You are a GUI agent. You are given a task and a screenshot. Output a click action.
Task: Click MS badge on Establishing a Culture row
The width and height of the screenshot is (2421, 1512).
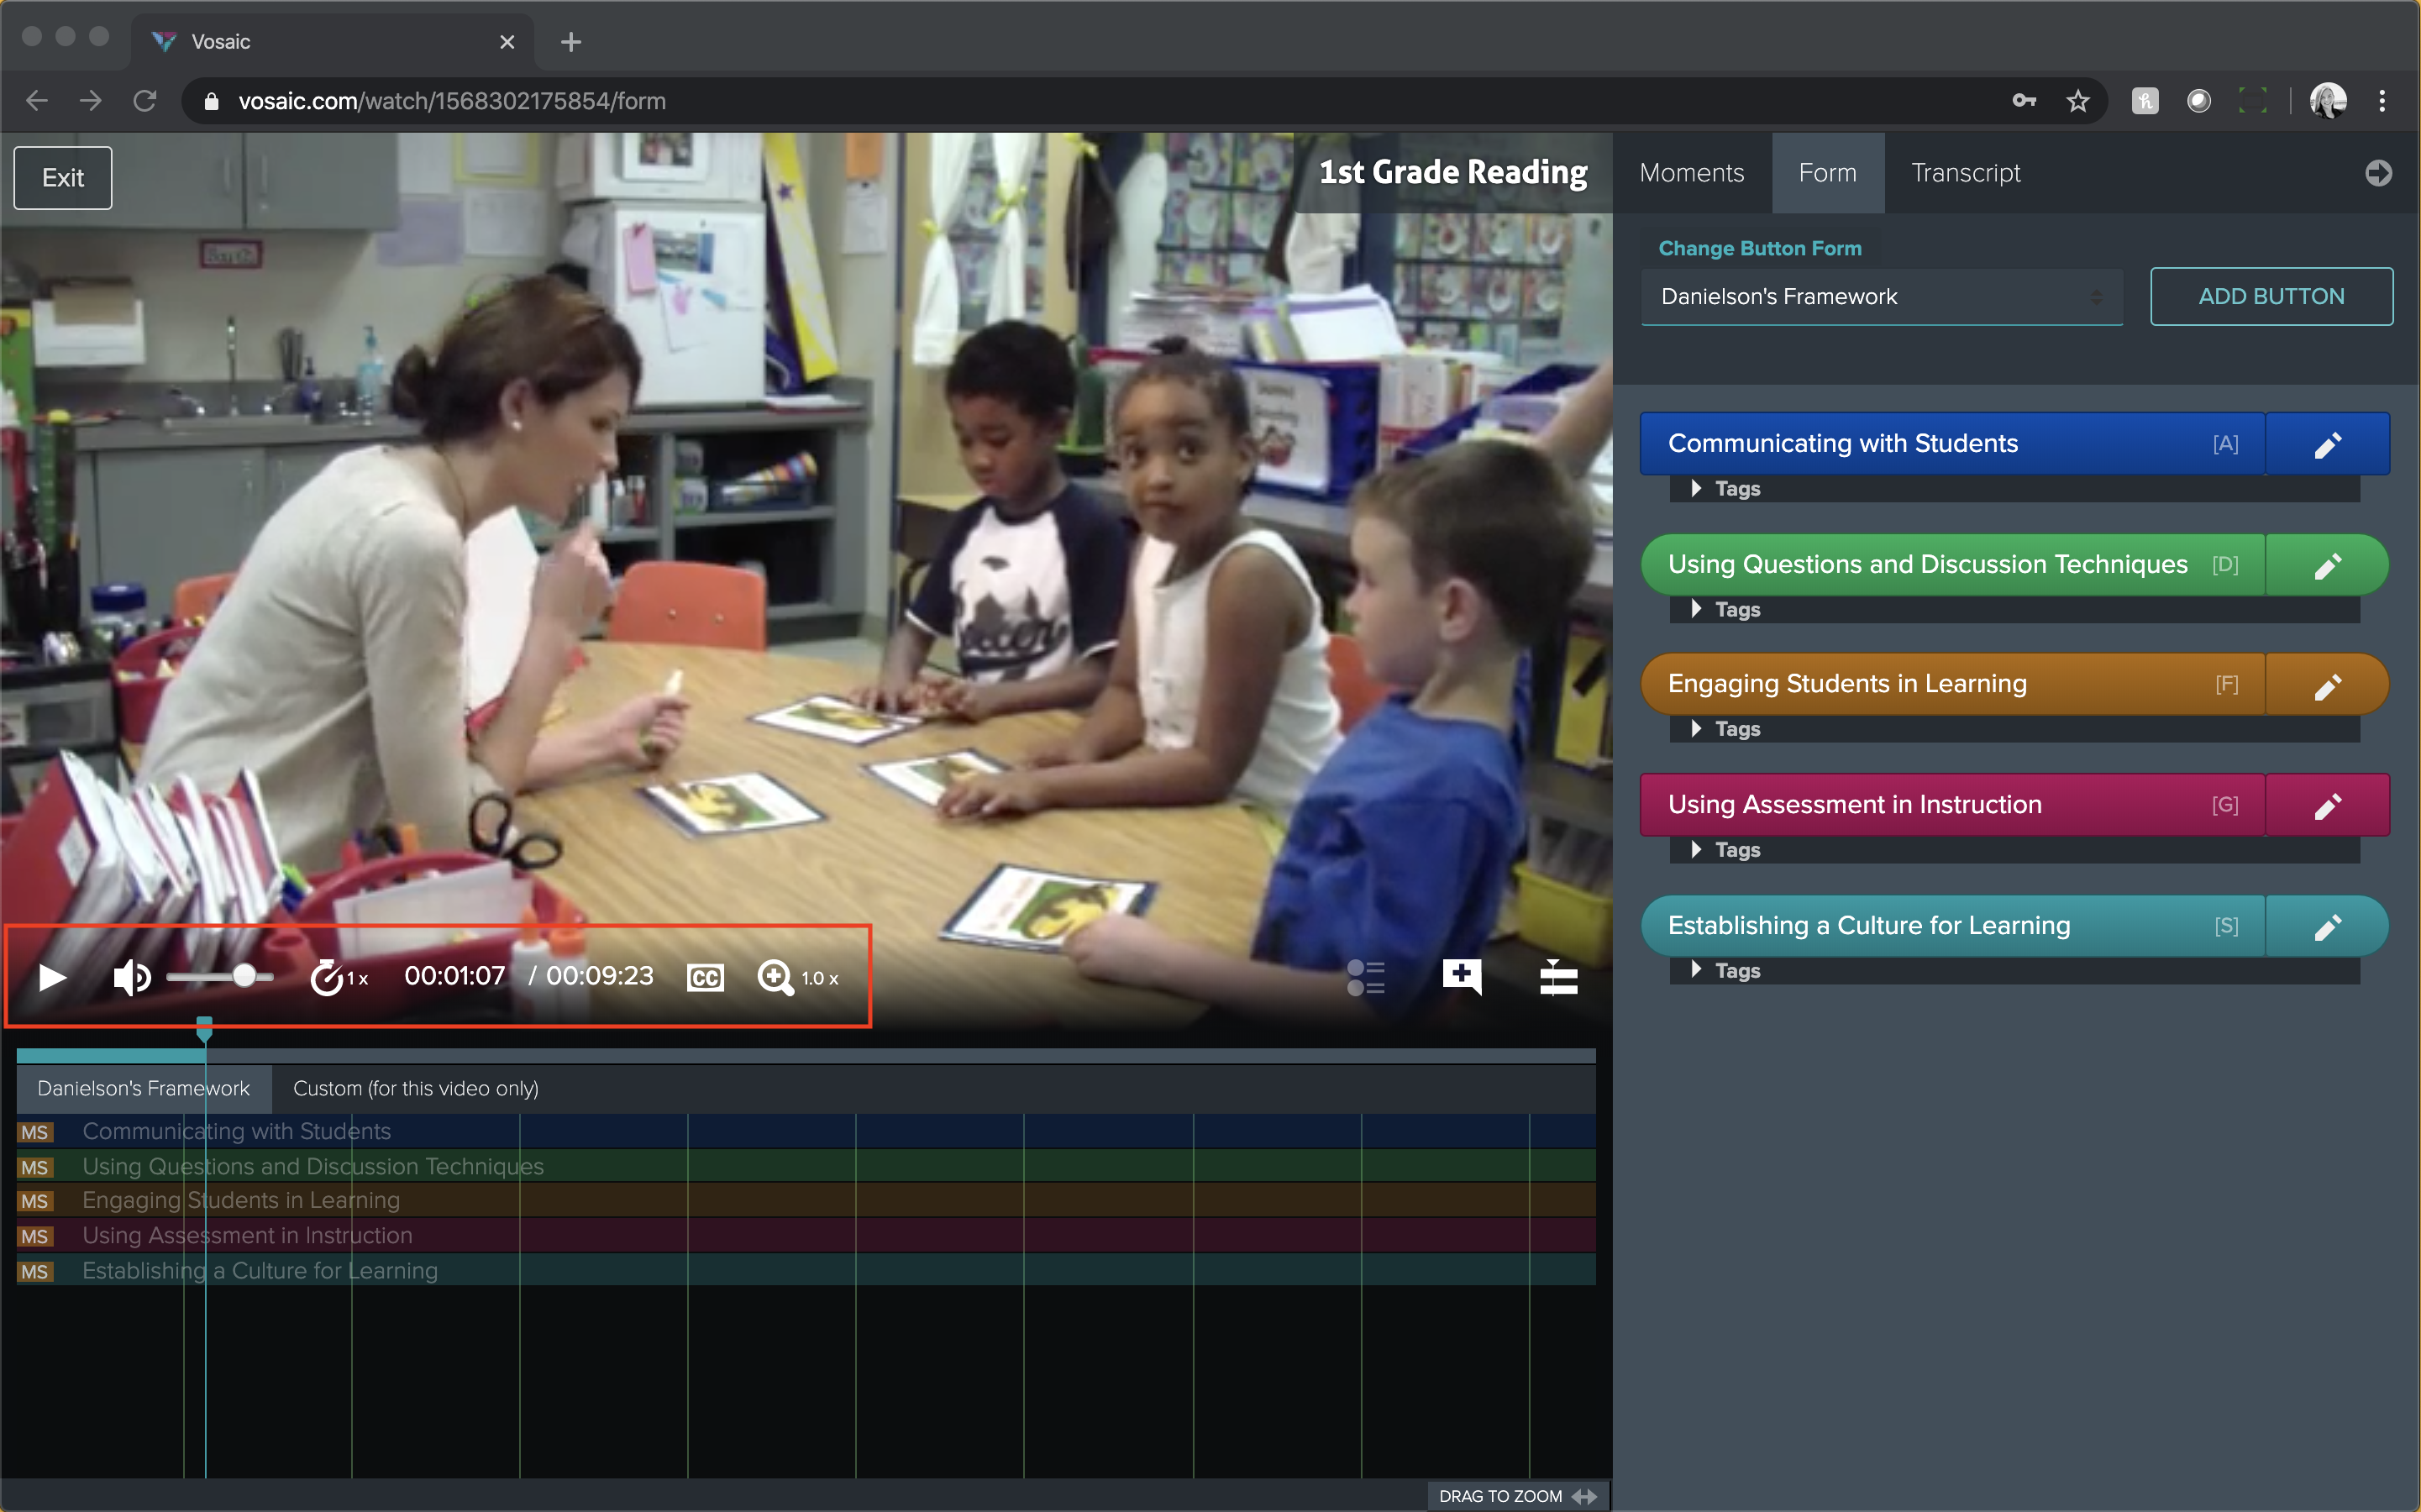click(35, 1271)
